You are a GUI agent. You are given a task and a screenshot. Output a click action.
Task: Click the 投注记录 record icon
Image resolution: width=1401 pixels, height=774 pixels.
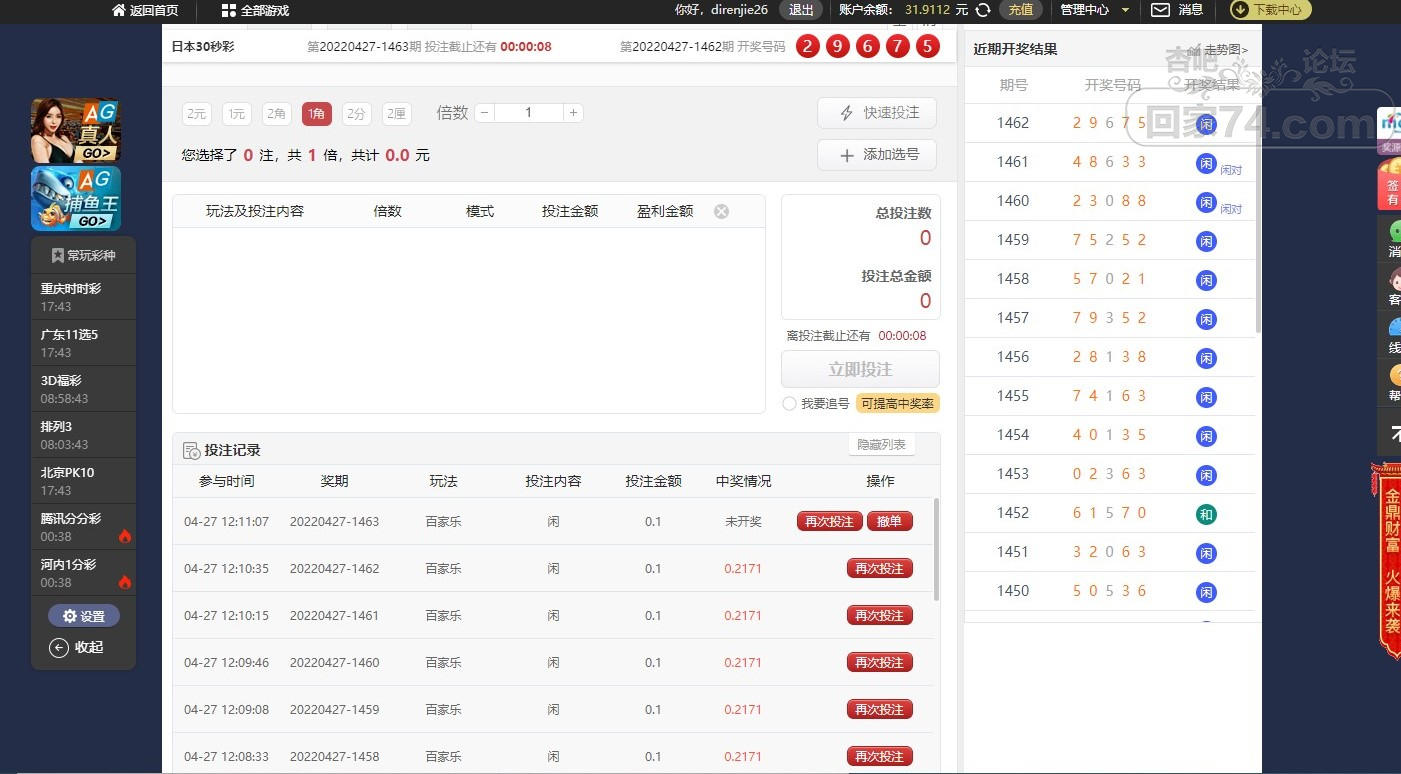click(x=192, y=451)
